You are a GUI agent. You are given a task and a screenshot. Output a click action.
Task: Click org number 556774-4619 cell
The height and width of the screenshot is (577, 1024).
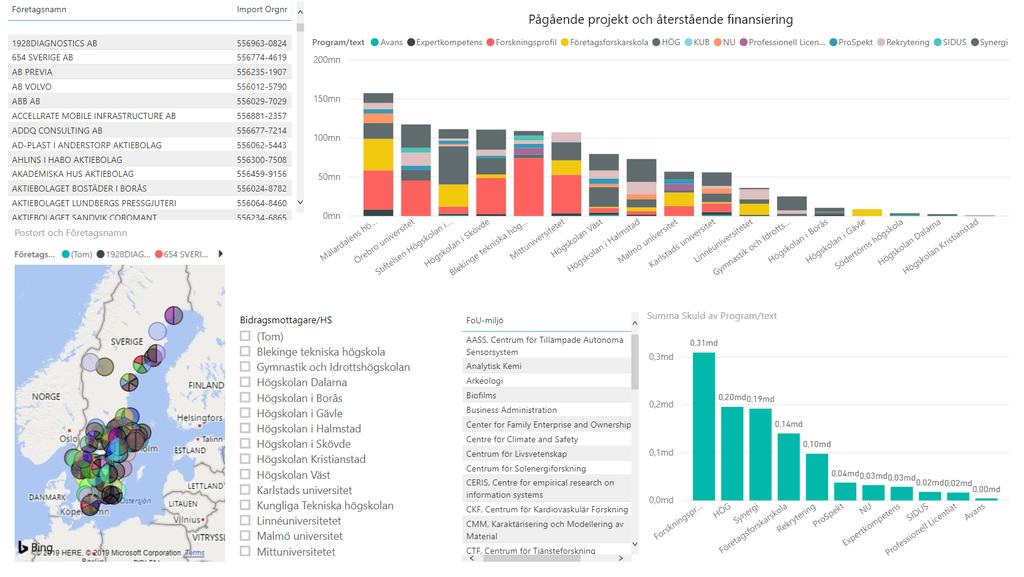[262, 57]
